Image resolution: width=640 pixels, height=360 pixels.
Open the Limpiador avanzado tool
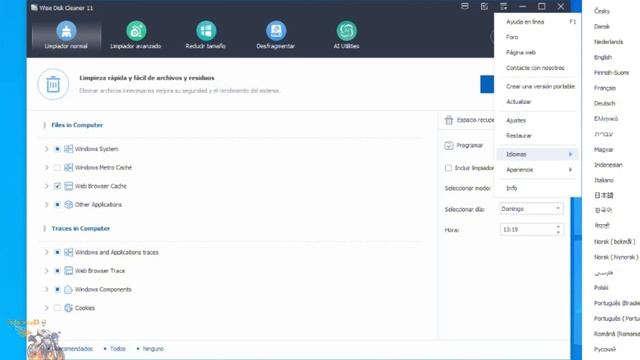pos(136,36)
